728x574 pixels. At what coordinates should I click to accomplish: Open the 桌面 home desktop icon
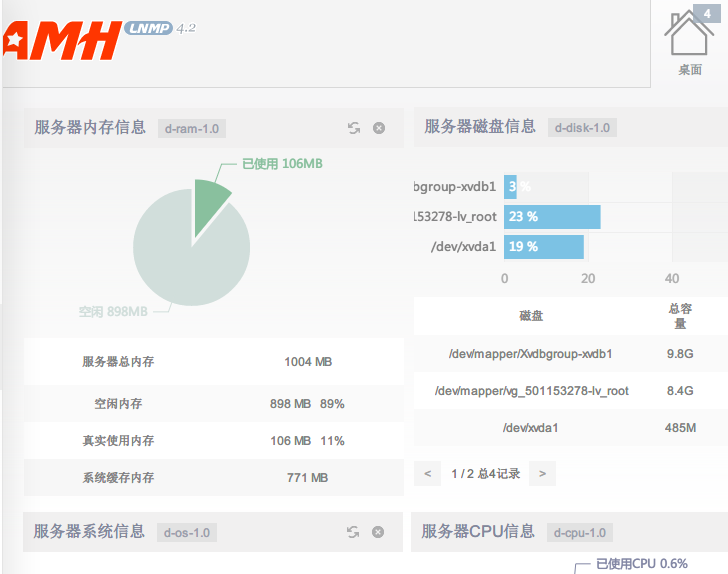pyautogui.click(x=690, y=40)
